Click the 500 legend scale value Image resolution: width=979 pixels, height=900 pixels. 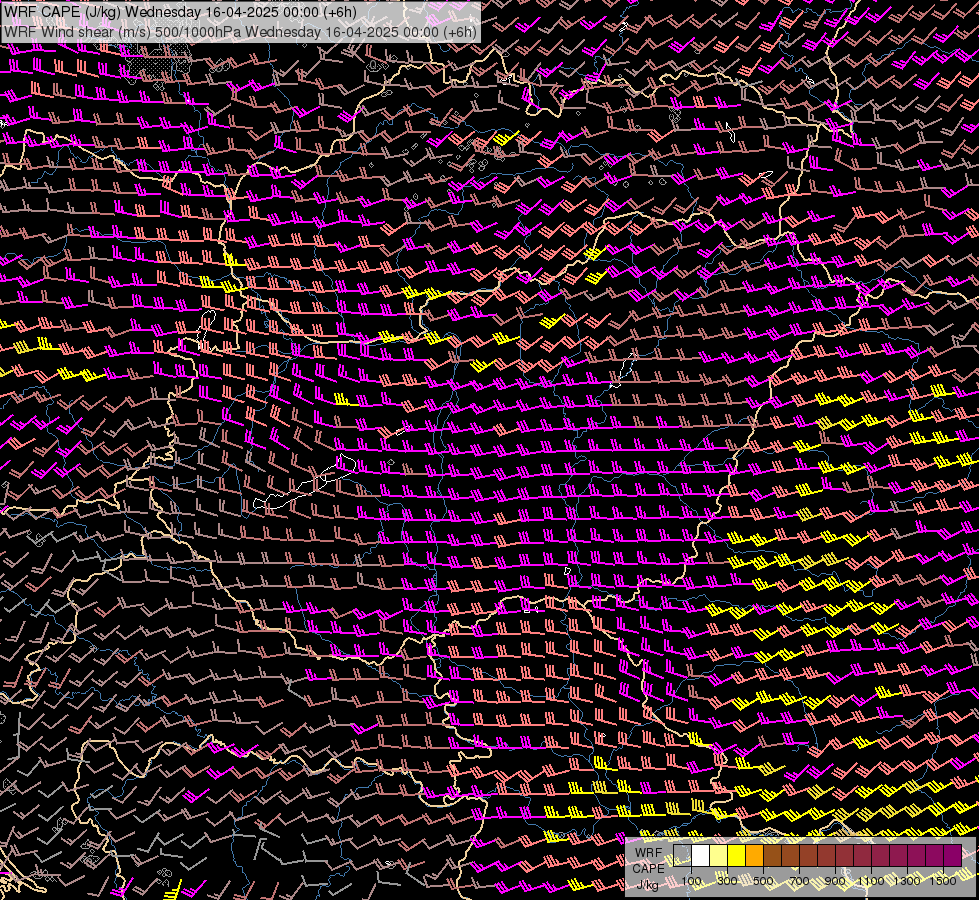click(x=763, y=881)
